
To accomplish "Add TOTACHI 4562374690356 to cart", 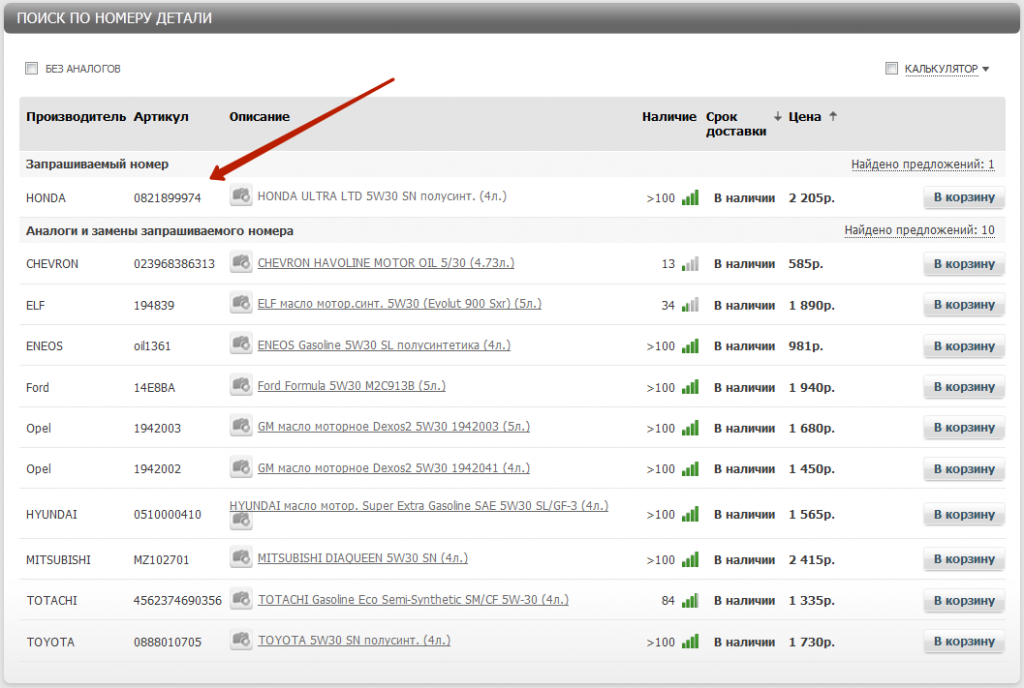I will point(964,601).
